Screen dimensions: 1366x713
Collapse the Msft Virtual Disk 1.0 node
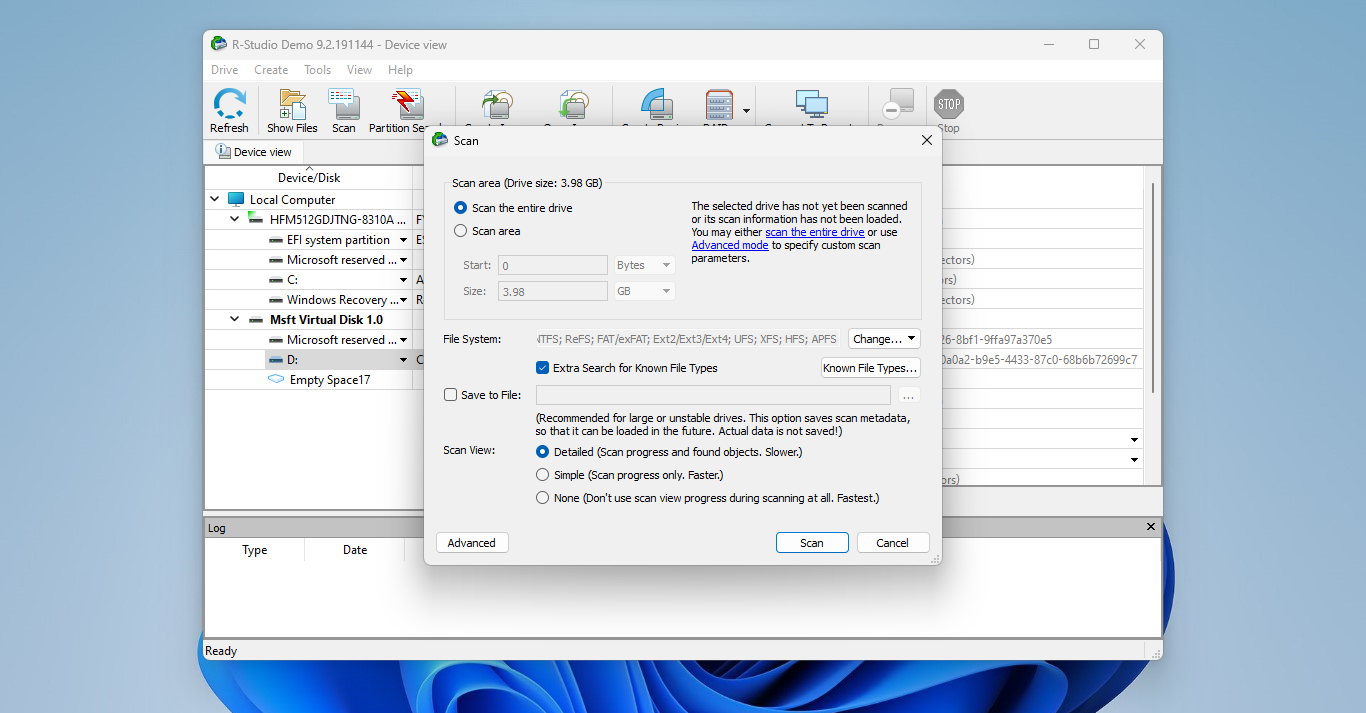click(234, 319)
